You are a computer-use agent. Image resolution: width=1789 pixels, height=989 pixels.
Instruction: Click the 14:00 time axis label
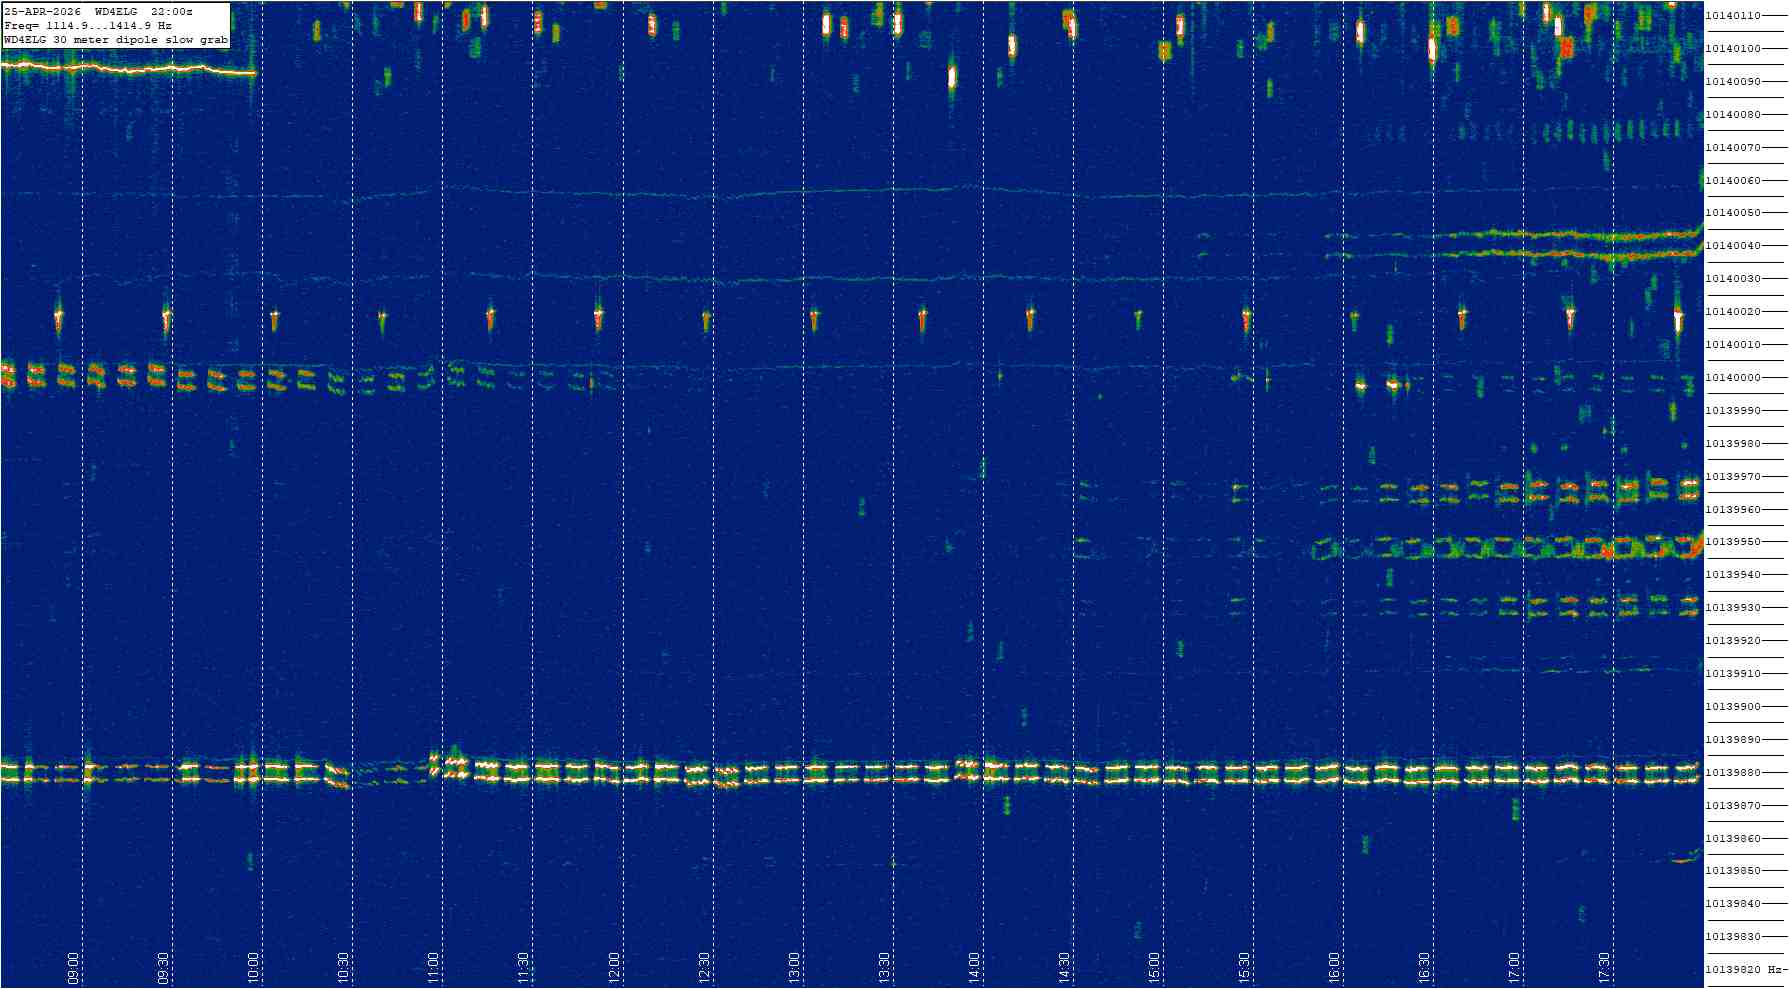coord(974,967)
